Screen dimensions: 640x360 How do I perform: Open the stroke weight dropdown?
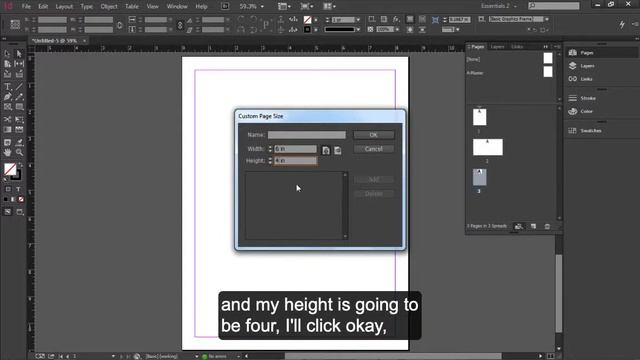[x=358, y=20]
